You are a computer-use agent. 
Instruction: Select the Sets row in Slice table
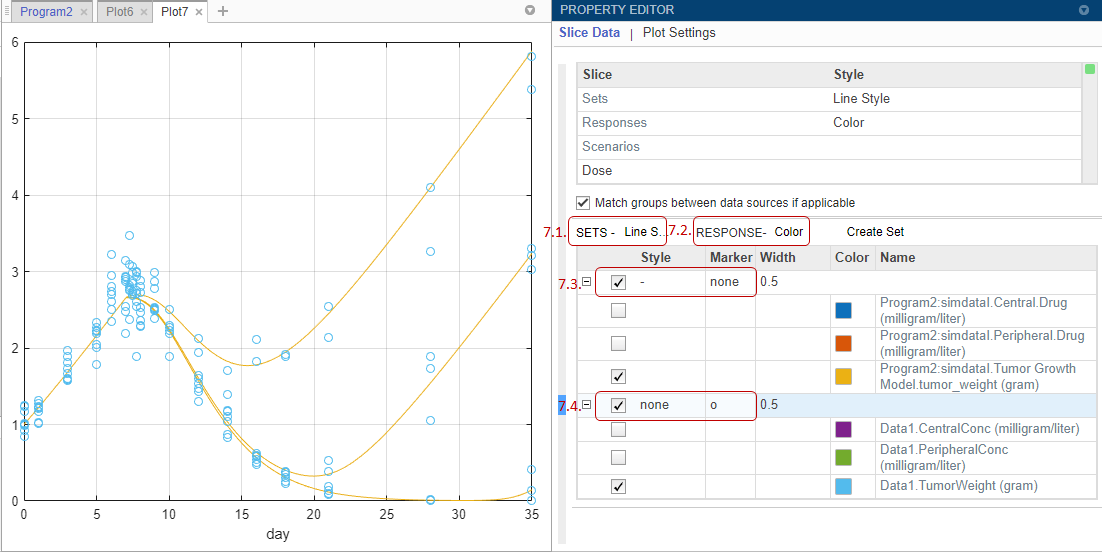point(828,99)
